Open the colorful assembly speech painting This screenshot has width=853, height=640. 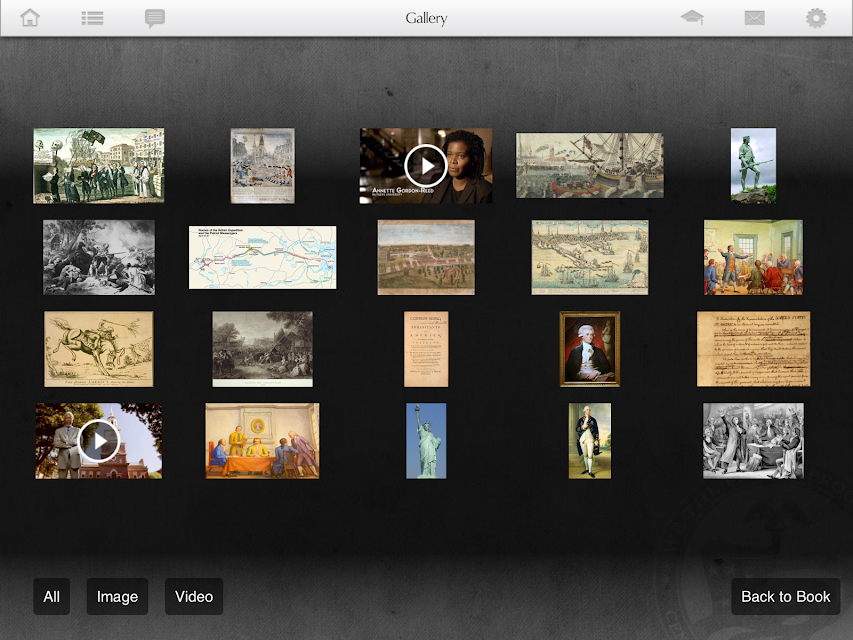click(753, 257)
